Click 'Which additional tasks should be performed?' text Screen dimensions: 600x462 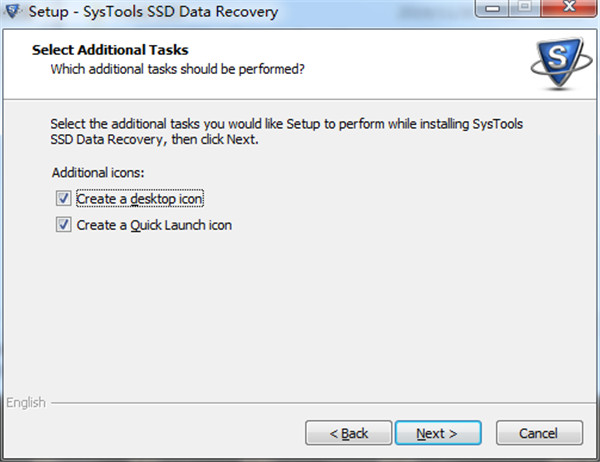tap(178, 69)
